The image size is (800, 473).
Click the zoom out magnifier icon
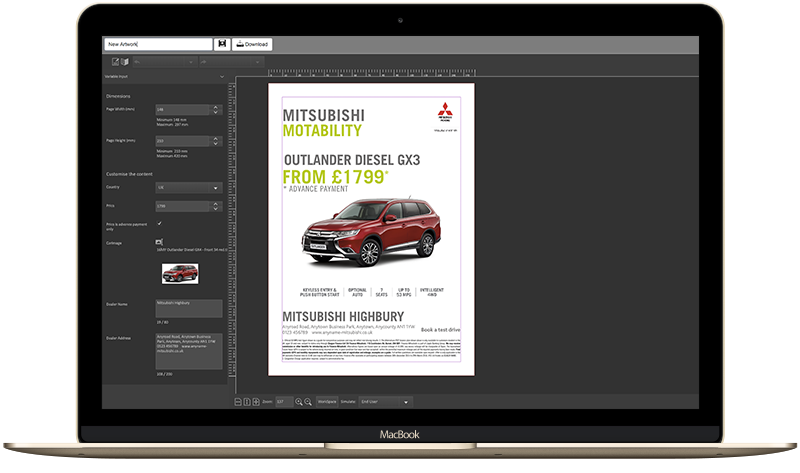(308, 402)
